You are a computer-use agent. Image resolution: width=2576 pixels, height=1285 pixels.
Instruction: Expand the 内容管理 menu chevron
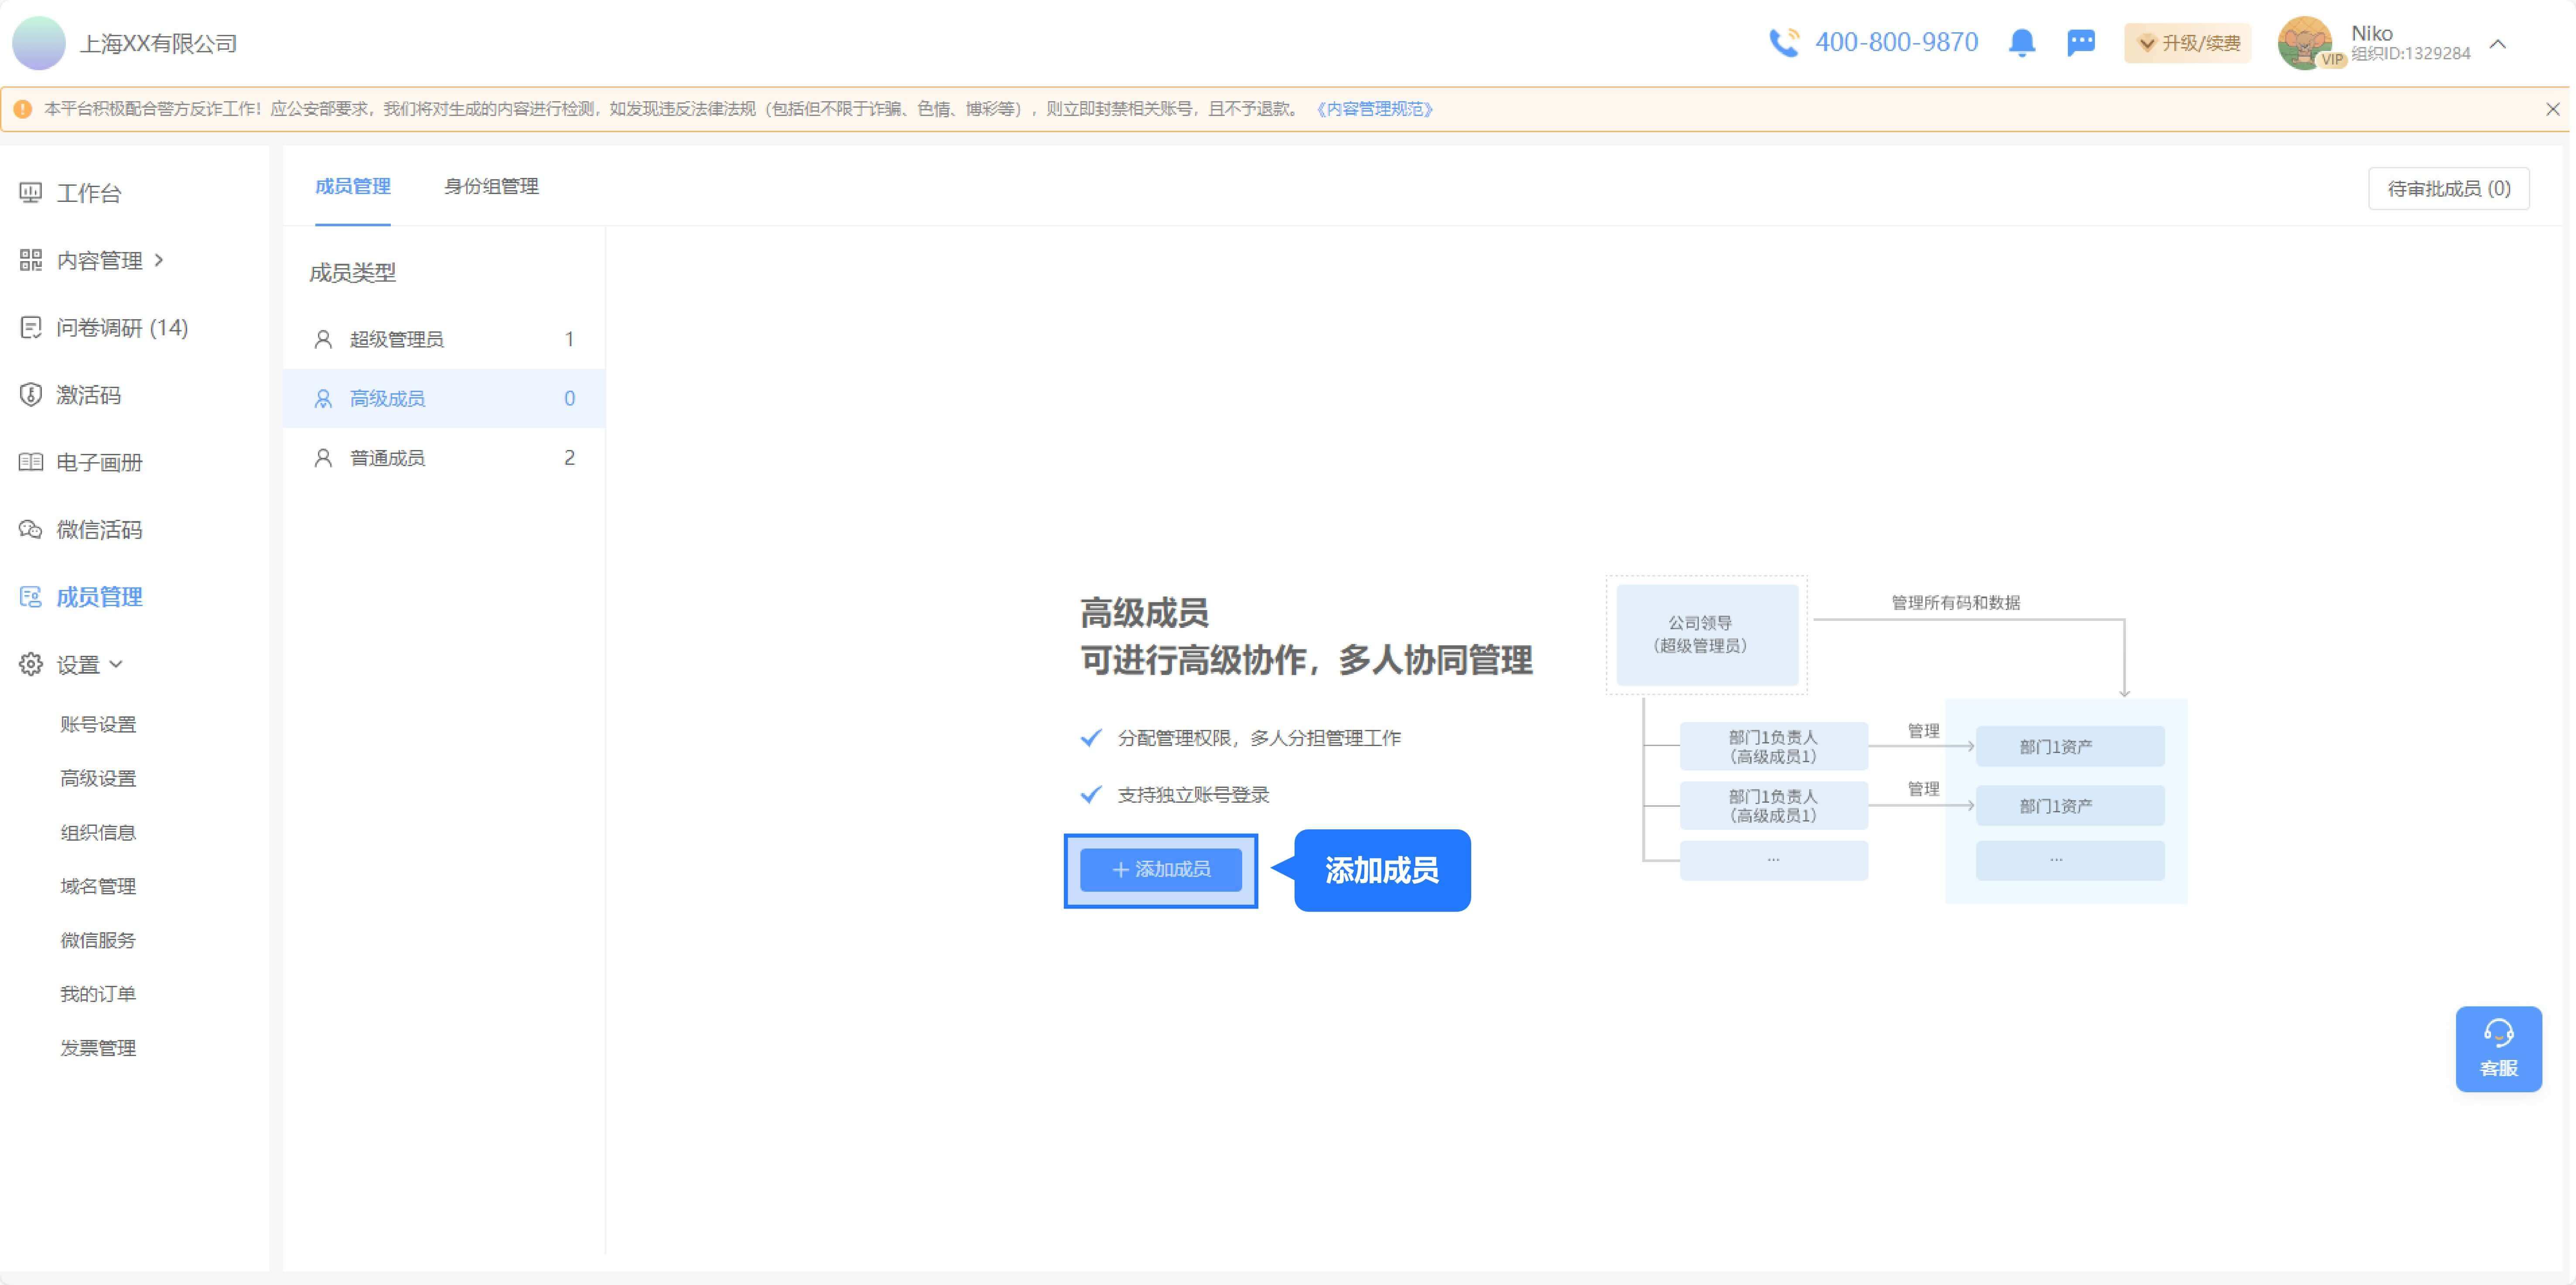(160, 259)
